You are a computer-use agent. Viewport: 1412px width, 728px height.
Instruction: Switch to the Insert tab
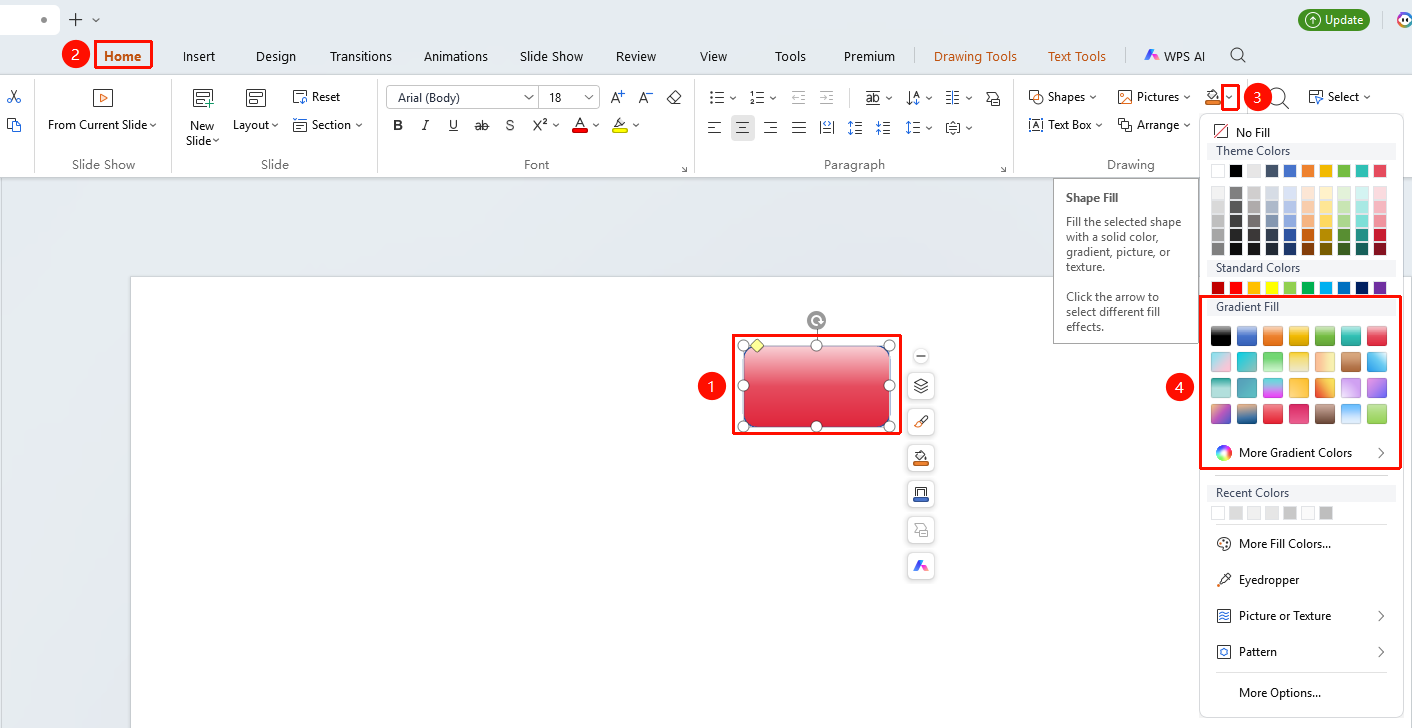click(x=199, y=56)
